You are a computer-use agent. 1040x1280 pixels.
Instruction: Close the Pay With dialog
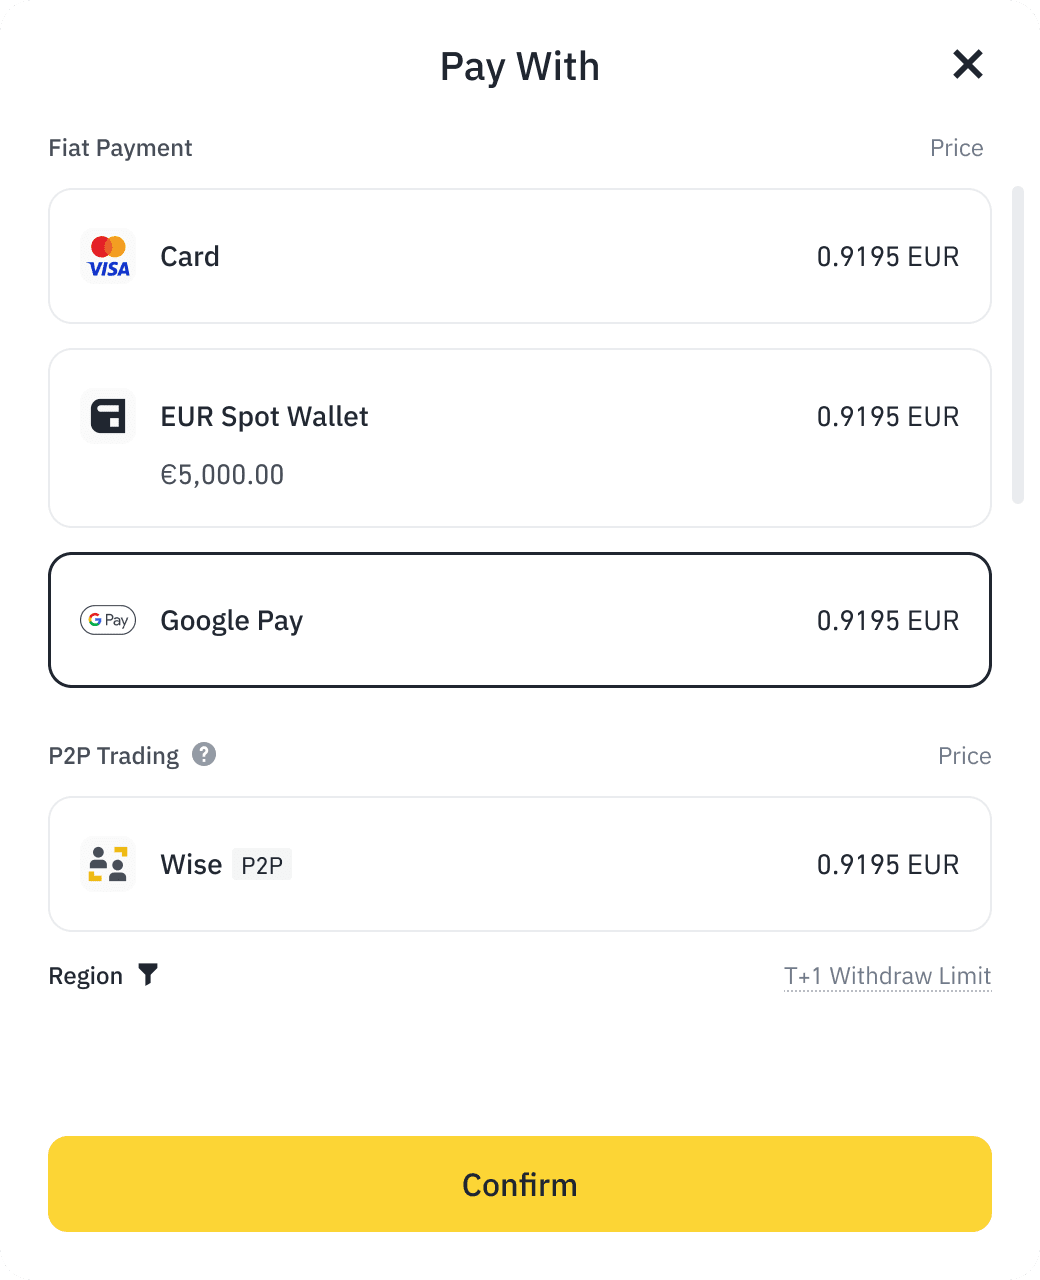click(x=967, y=65)
